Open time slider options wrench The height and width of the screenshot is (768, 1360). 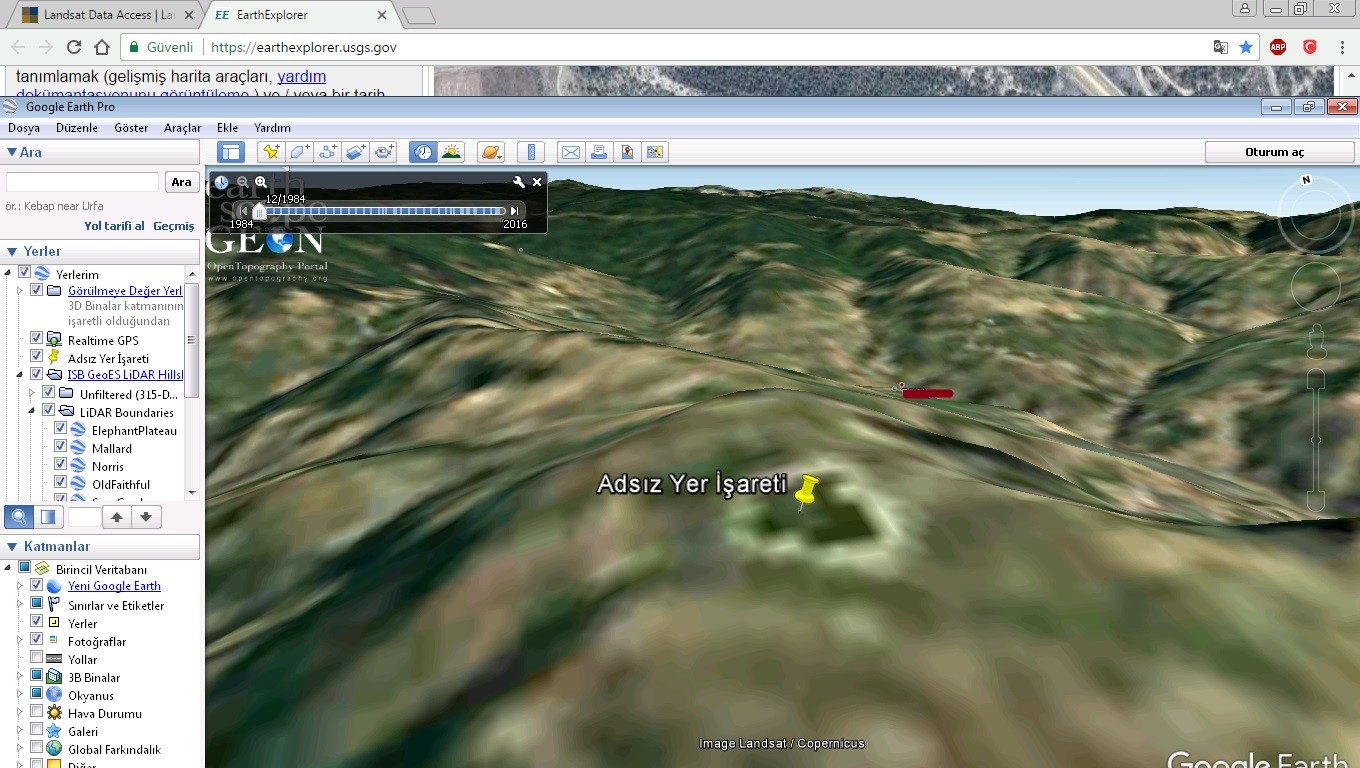point(518,182)
